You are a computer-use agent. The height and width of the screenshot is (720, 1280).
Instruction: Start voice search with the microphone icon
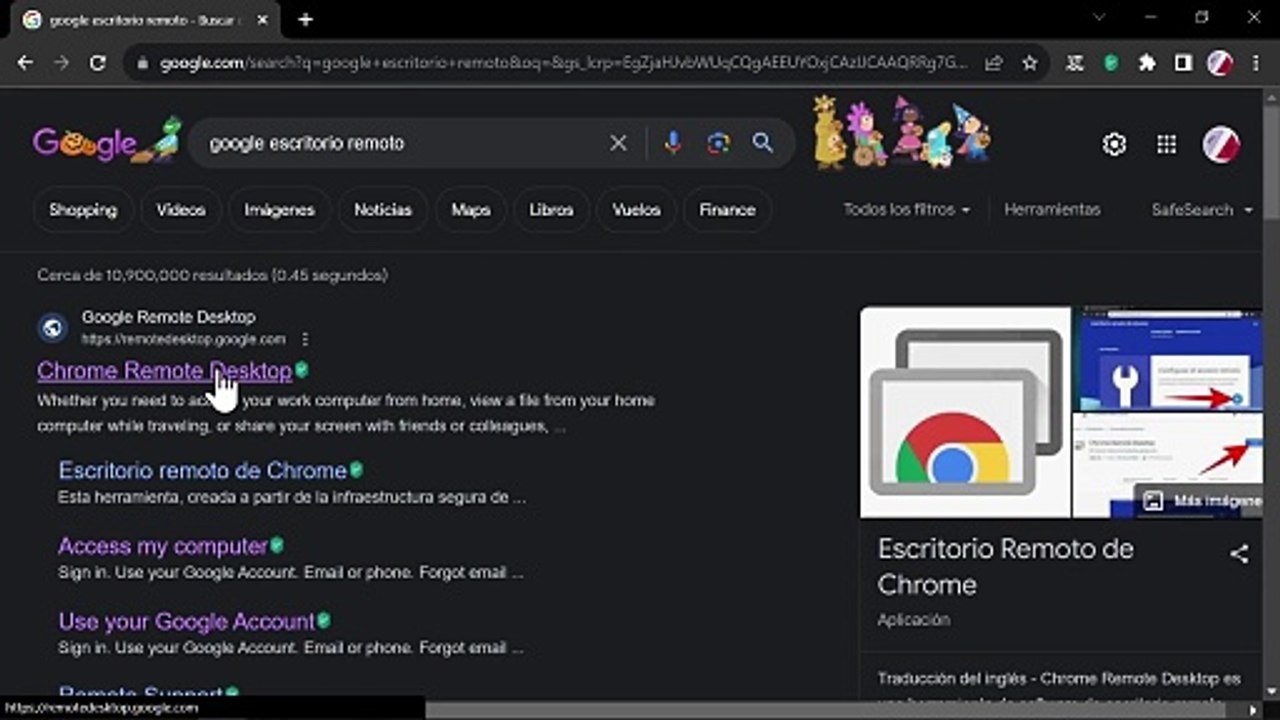point(673,143)
